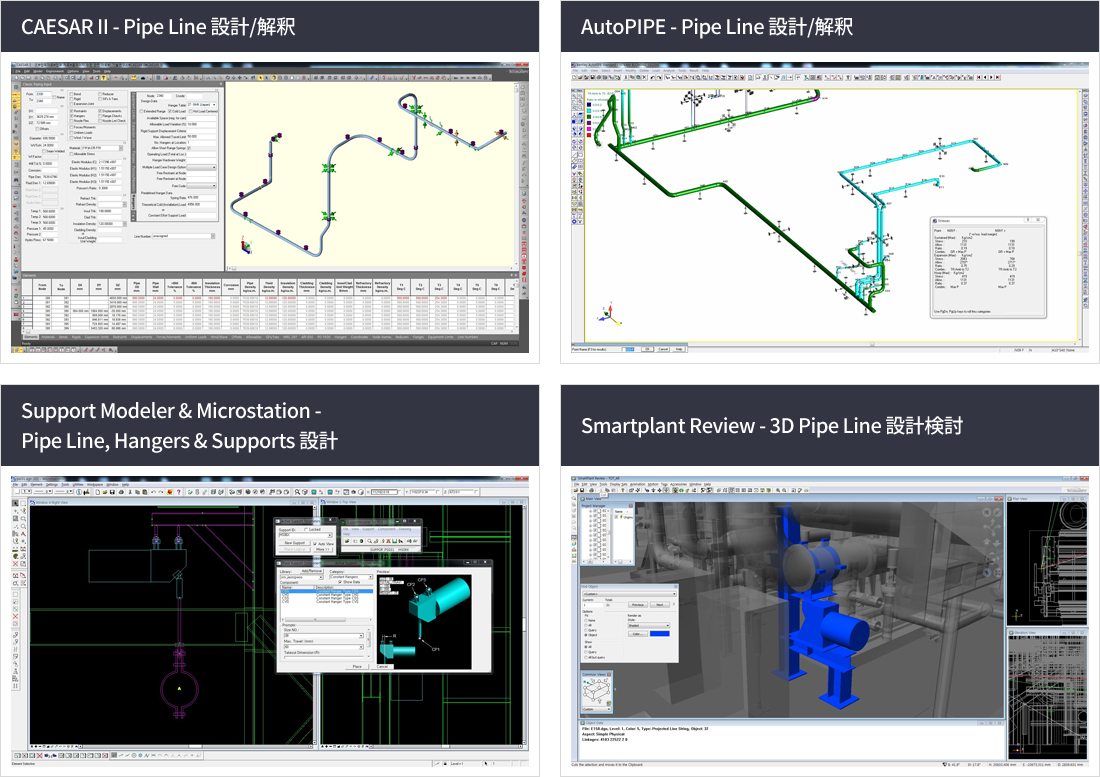Image resolution: width=1100 pixels, height=777 pixels.
Task: Switch to Materials tab in CAESAR II
Action: pyautogui.click(x=48, y=337)
